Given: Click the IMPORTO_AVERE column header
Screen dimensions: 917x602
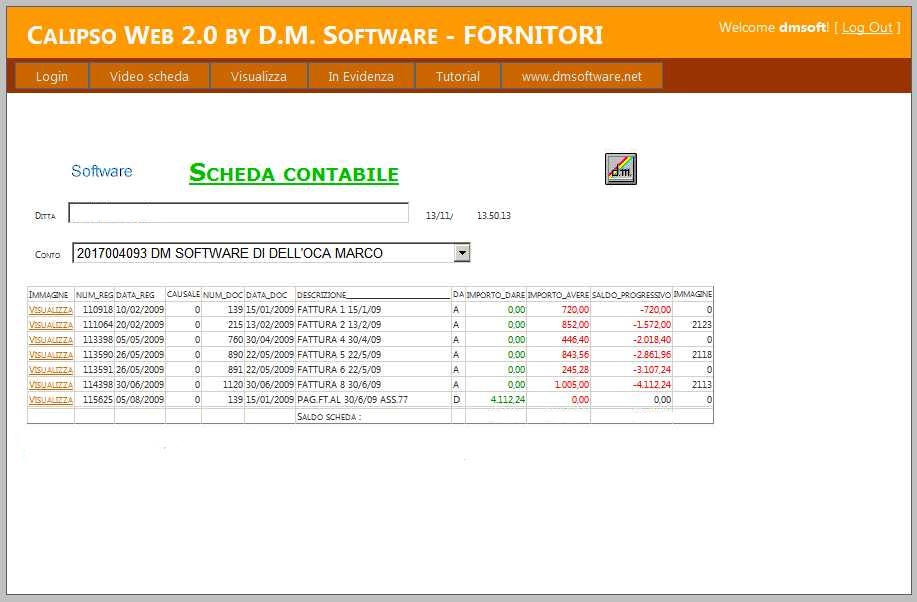Looking at the screenshot, I should pyautogui.click(x=559, y=295).
